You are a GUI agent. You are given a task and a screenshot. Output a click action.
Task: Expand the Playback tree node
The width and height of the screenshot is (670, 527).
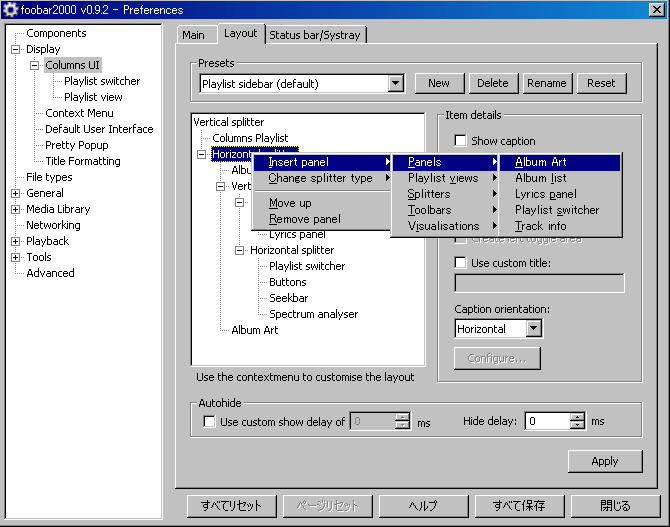pyautogui.click(x=15, y=241)
